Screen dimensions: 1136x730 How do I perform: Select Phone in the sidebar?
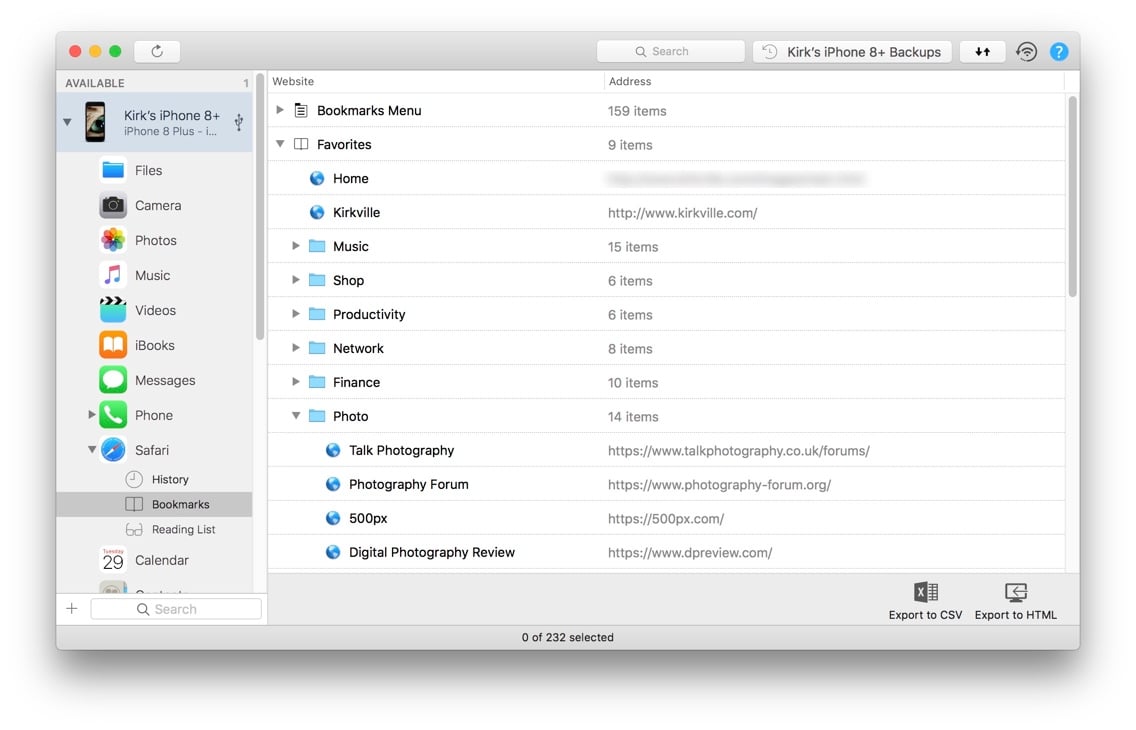[x=154, y=415]
